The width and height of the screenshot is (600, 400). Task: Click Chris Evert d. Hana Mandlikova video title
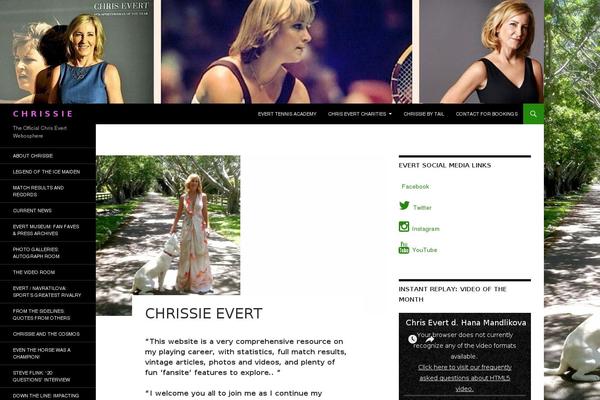click(465, 323)
